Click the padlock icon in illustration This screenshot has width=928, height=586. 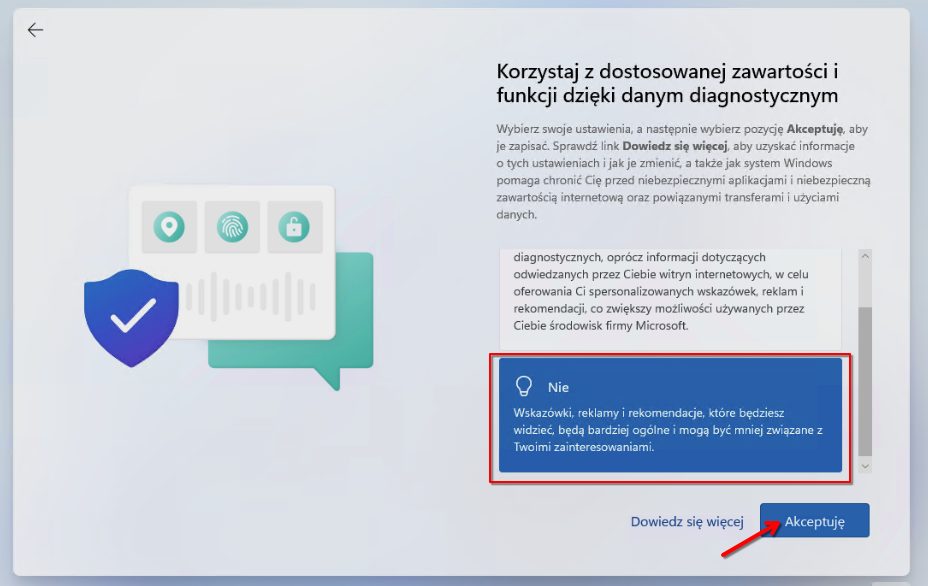click(294, 228)
